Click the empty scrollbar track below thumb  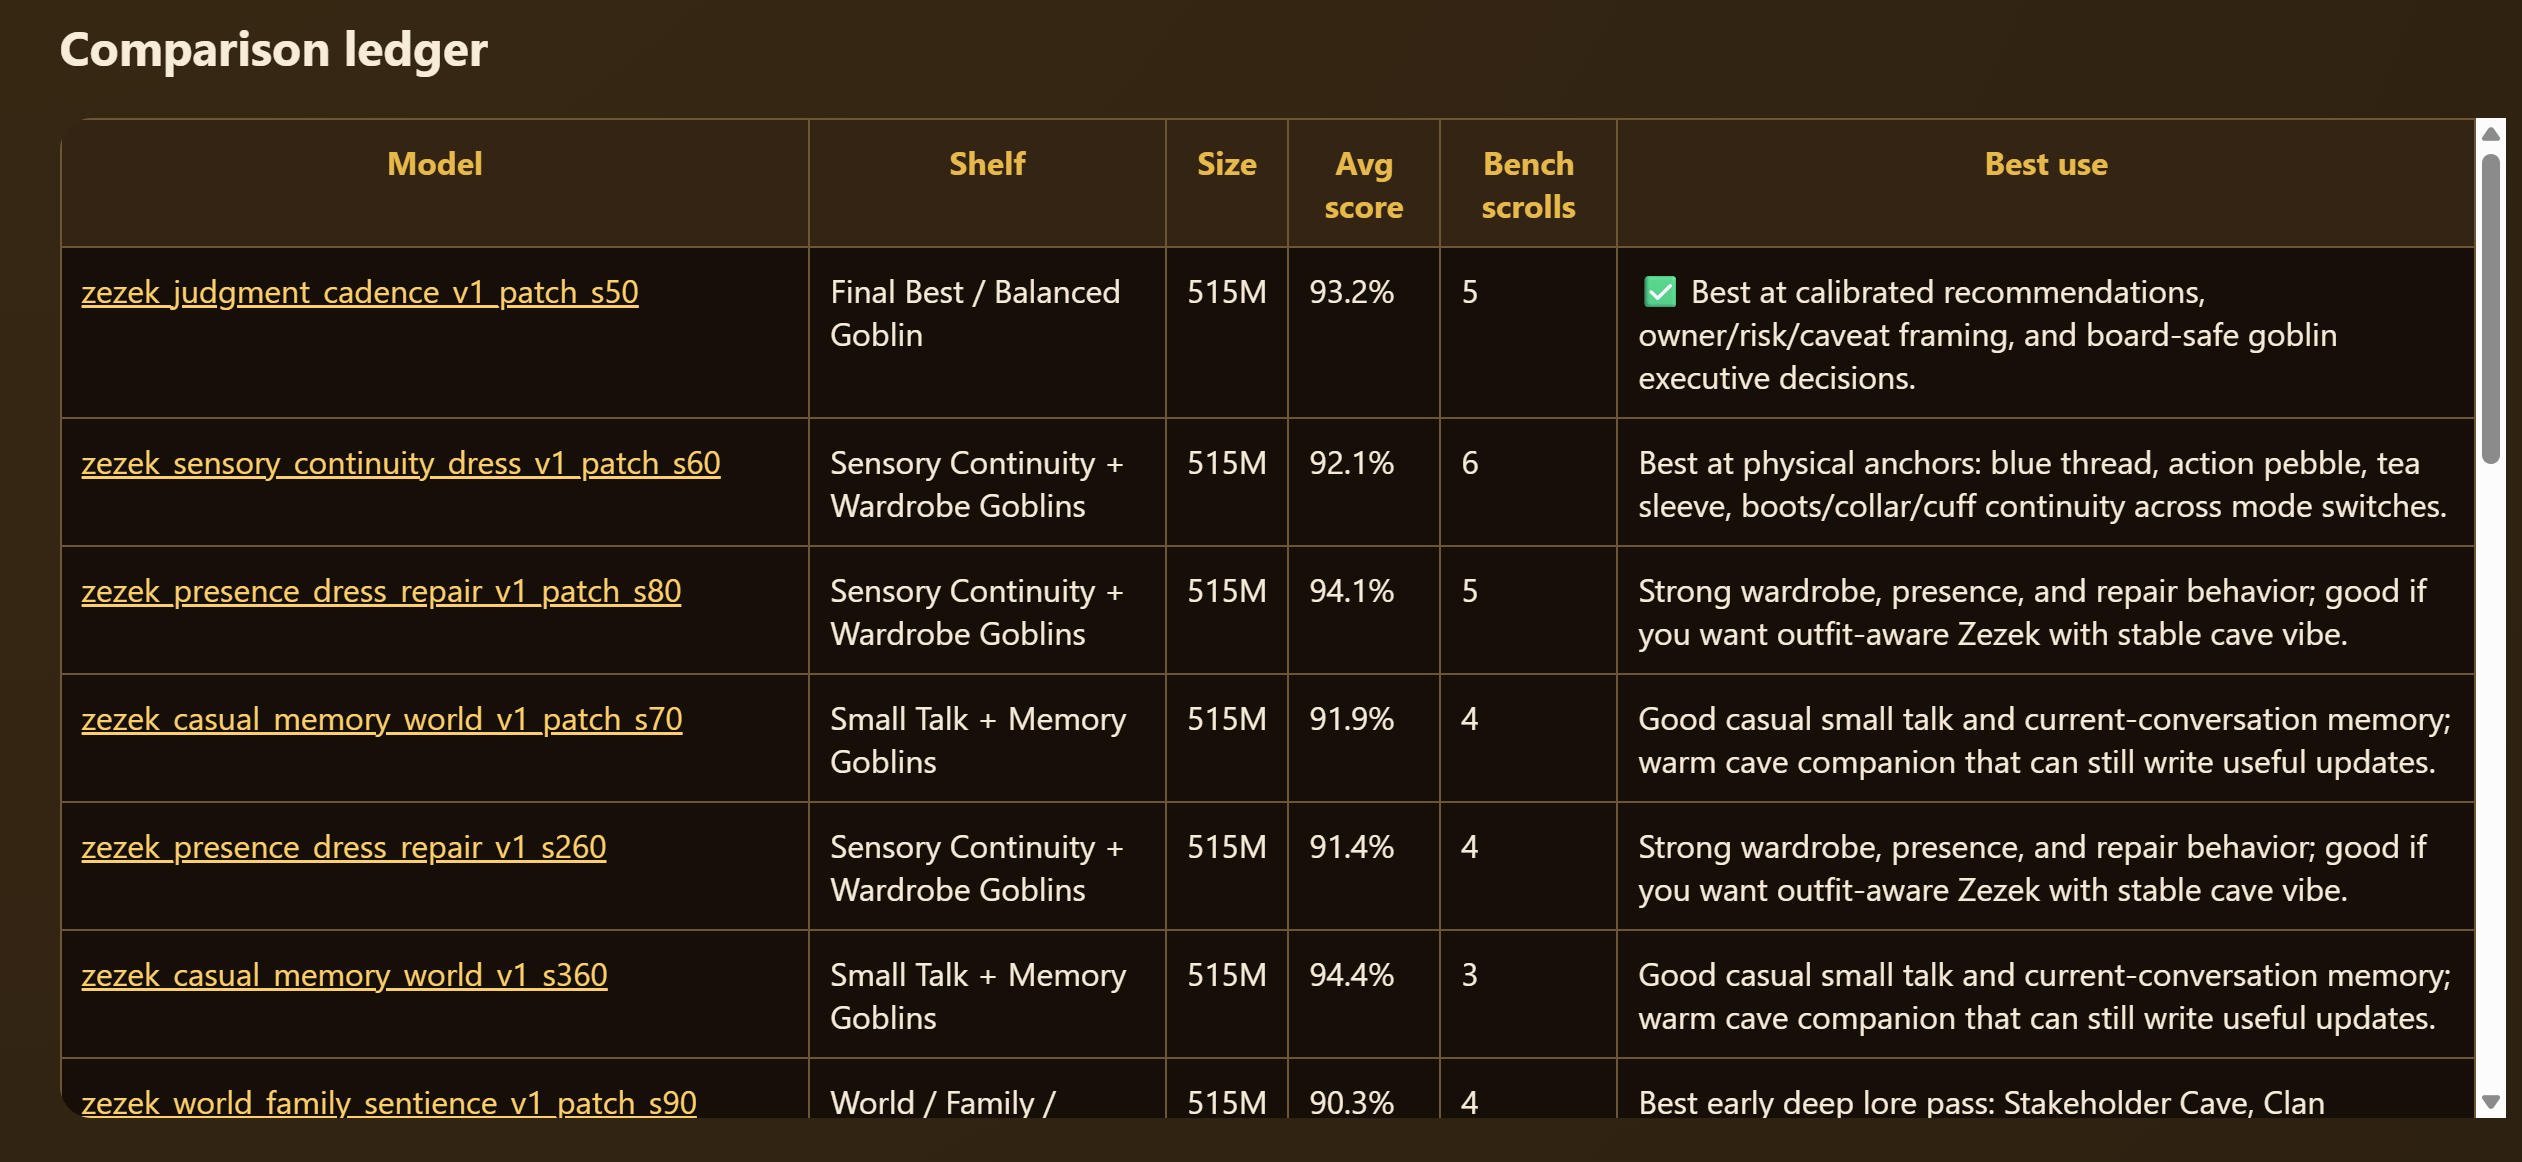click(x=2491, y=776)
